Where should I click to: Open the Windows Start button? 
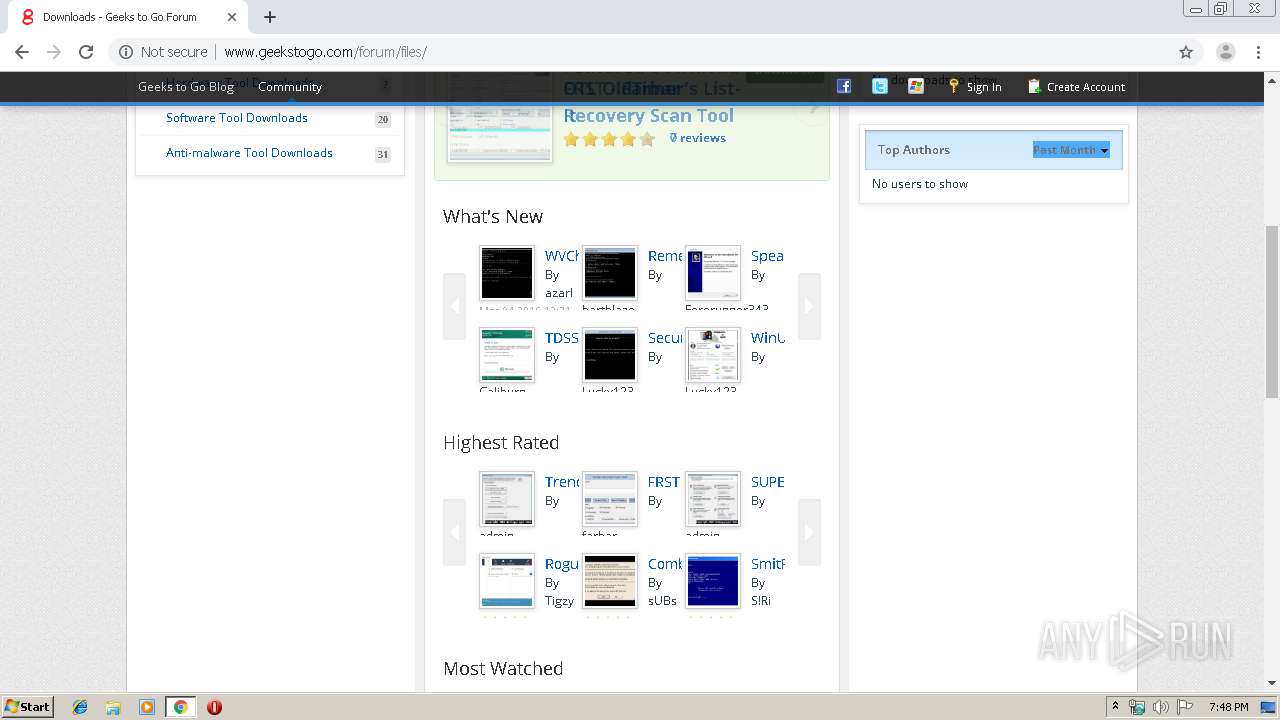coord(27,707)
